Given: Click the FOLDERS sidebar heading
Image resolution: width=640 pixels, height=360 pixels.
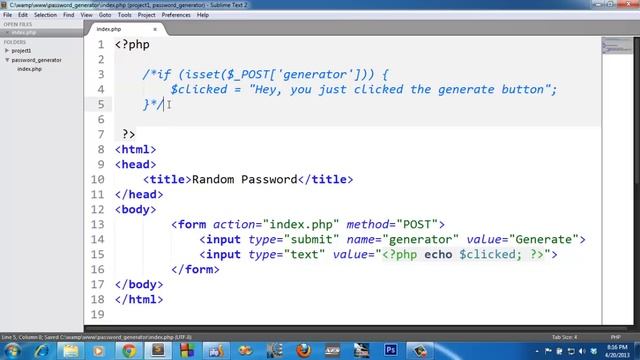Looking at the screenshot, I should pos(15,42).
